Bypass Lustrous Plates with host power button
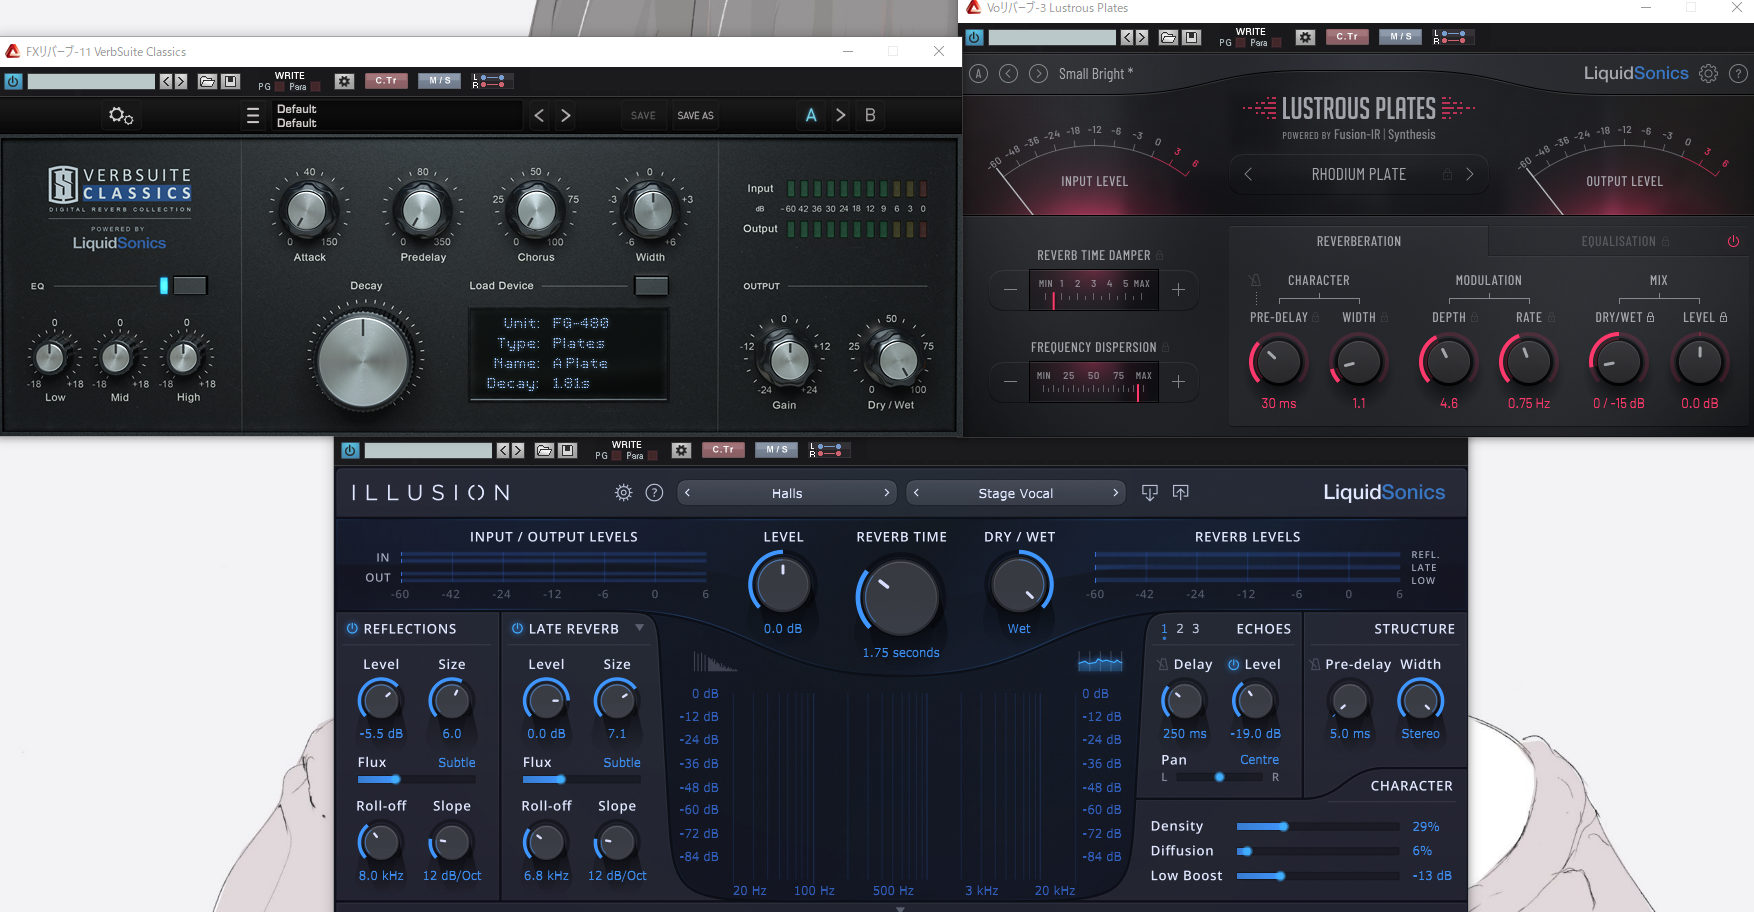 [974, 37]
